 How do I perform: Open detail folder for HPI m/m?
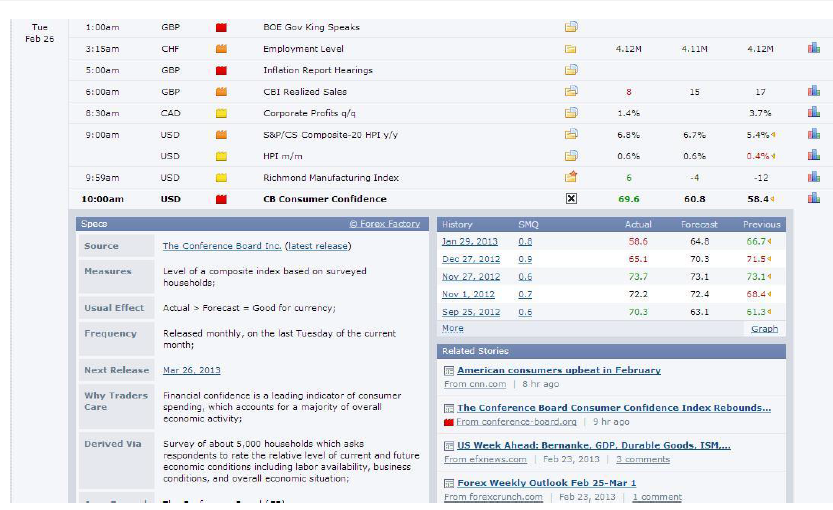(571, 156)
